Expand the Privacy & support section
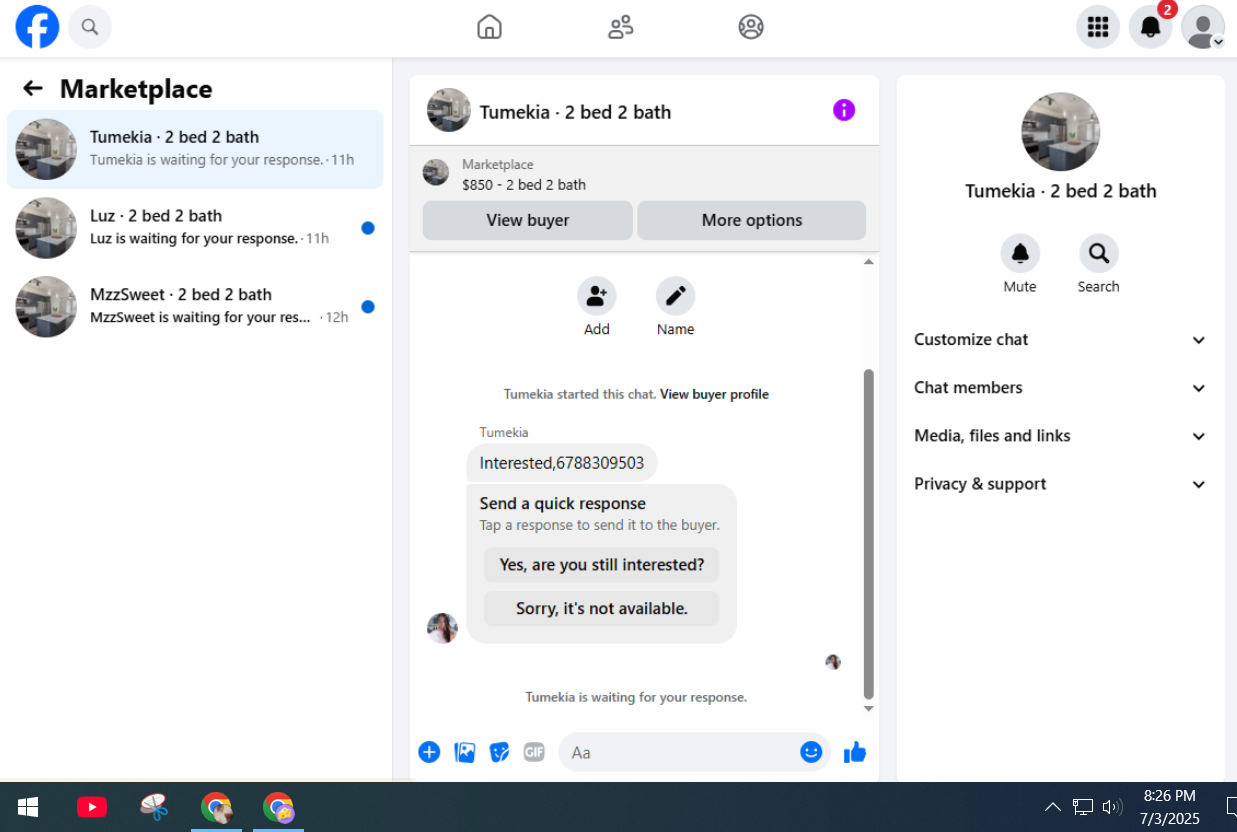This screenshot has height=832, width=1237. point(1061,484)
